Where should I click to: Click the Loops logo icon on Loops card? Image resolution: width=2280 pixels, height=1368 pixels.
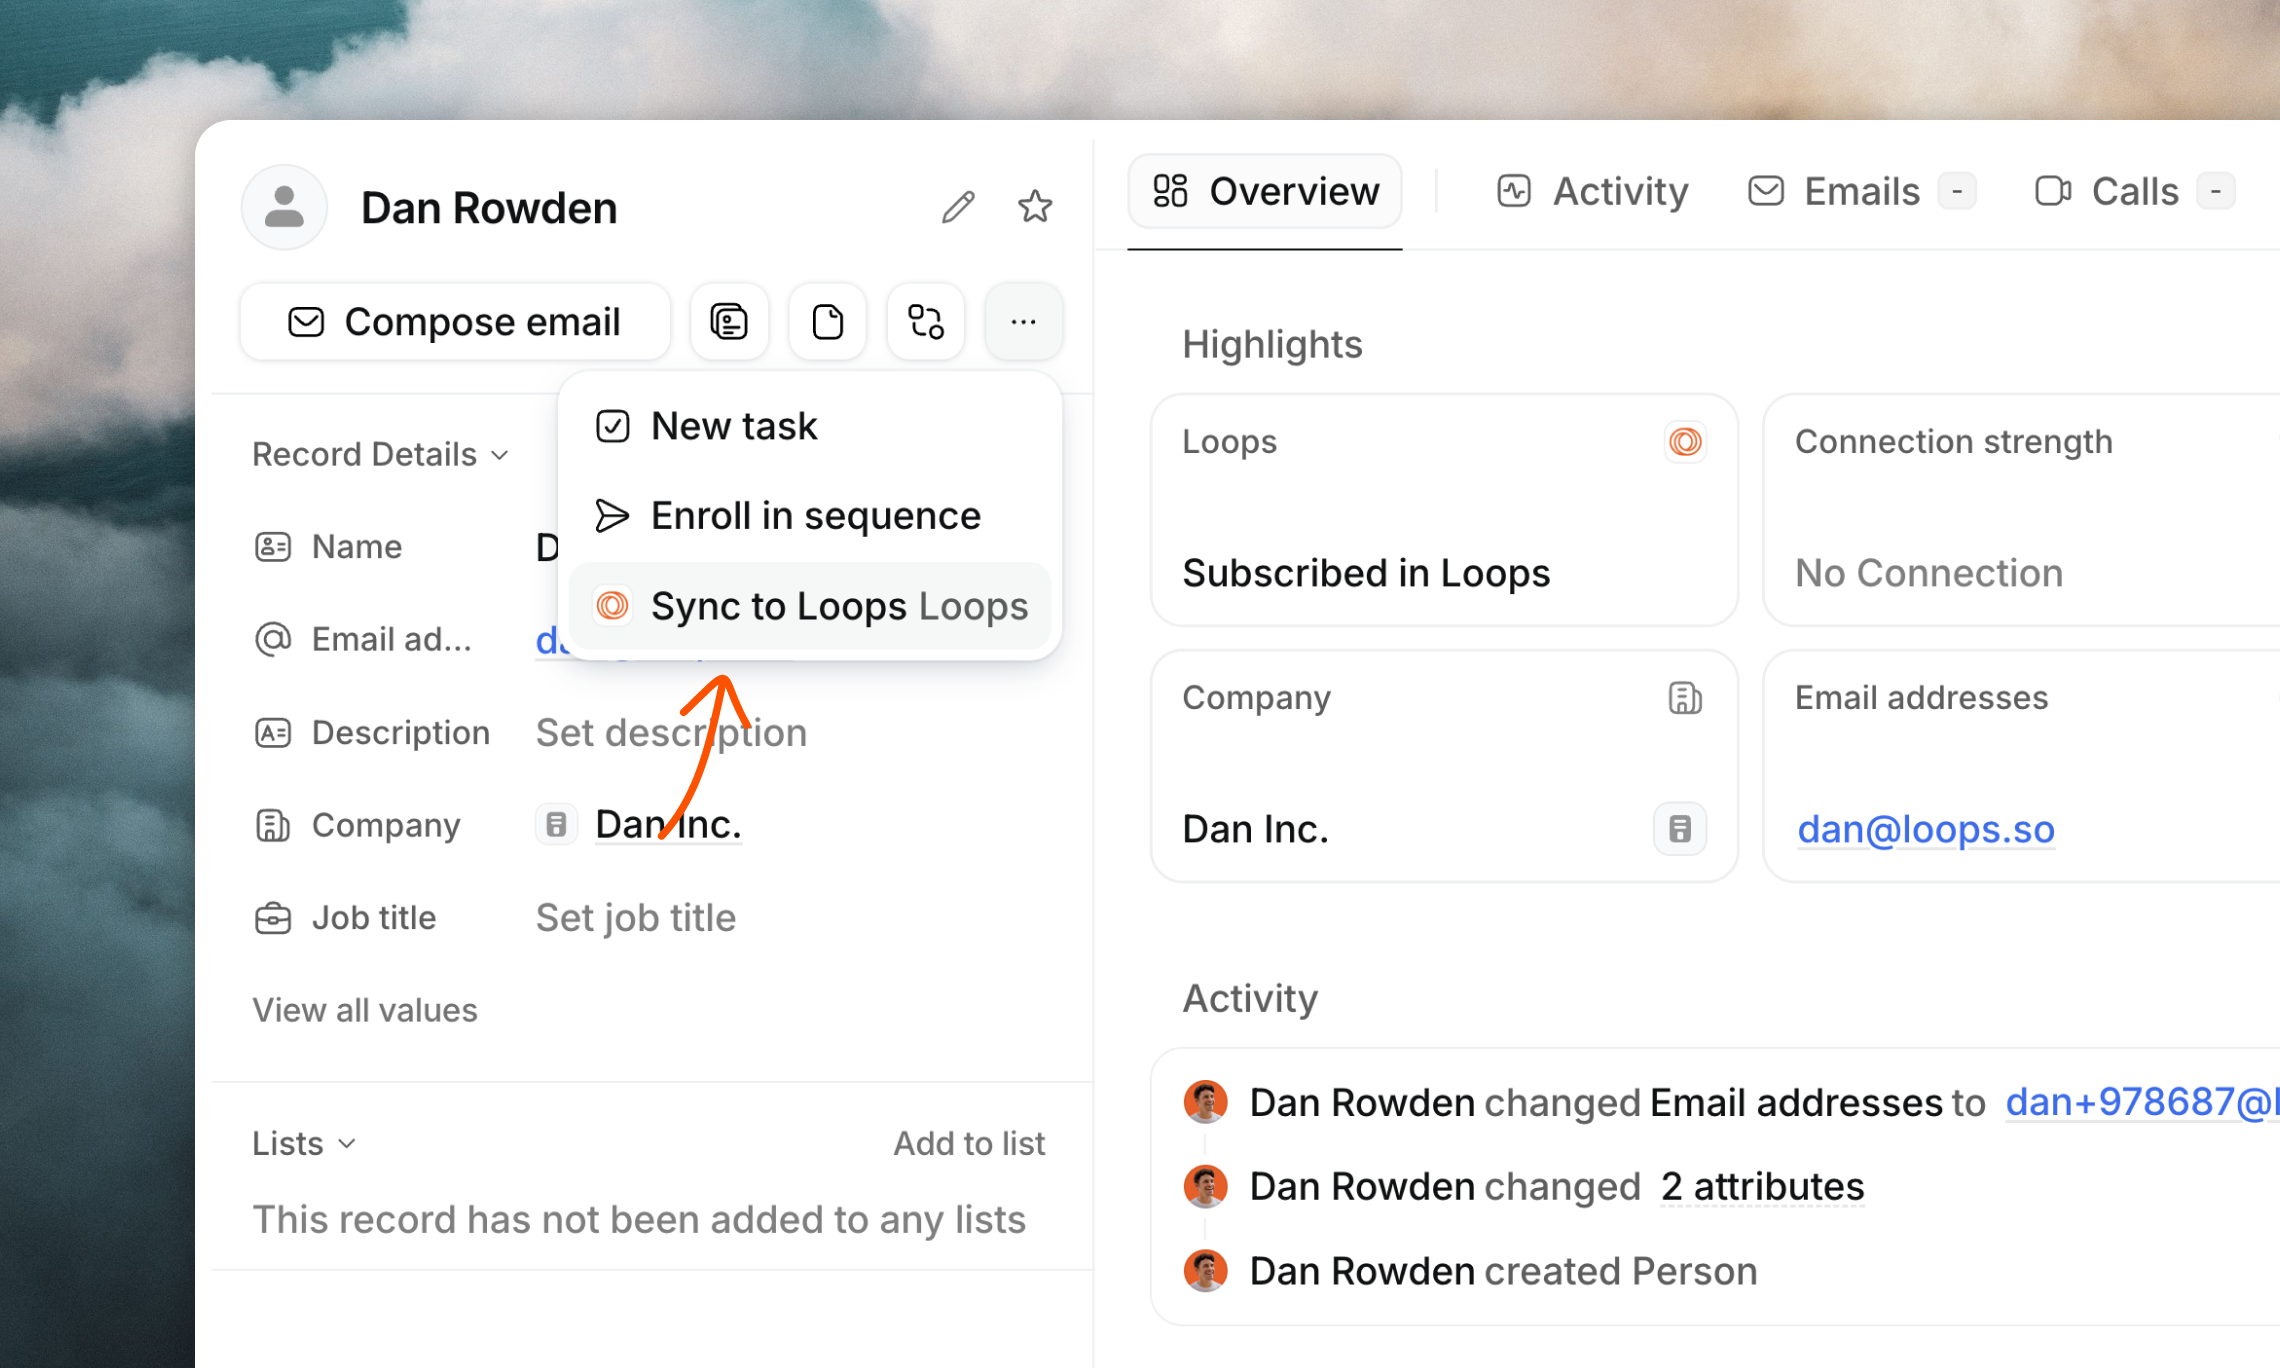(1685, 442)
